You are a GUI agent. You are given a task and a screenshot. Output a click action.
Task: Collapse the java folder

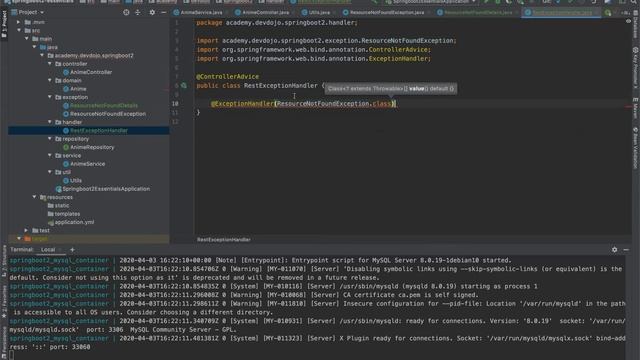(35, 47)
